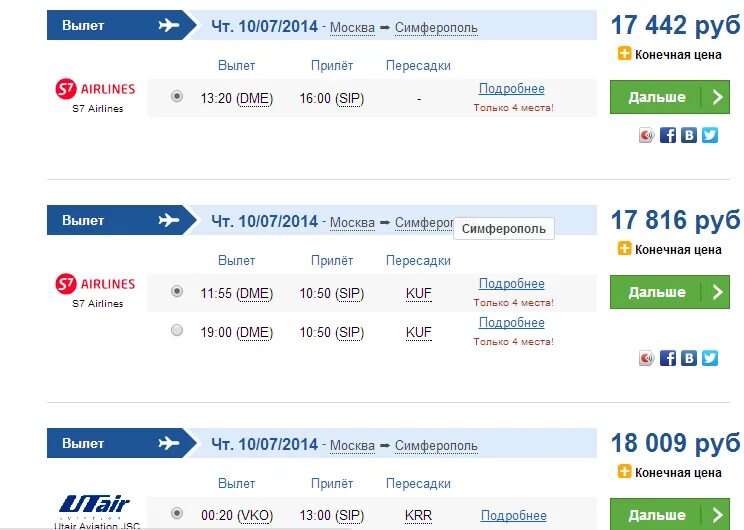Share first flight on Facebook

click(668, 135)
